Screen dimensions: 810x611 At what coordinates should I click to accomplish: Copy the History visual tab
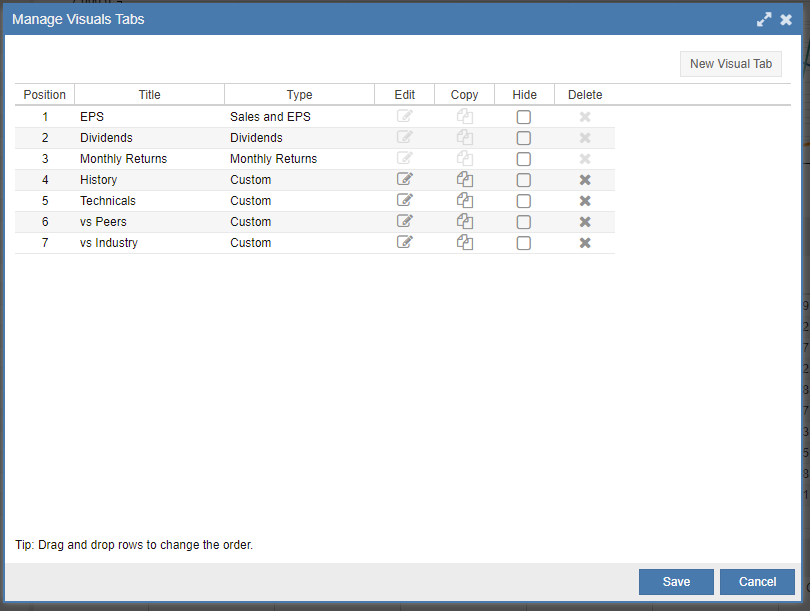pos(465,180)
